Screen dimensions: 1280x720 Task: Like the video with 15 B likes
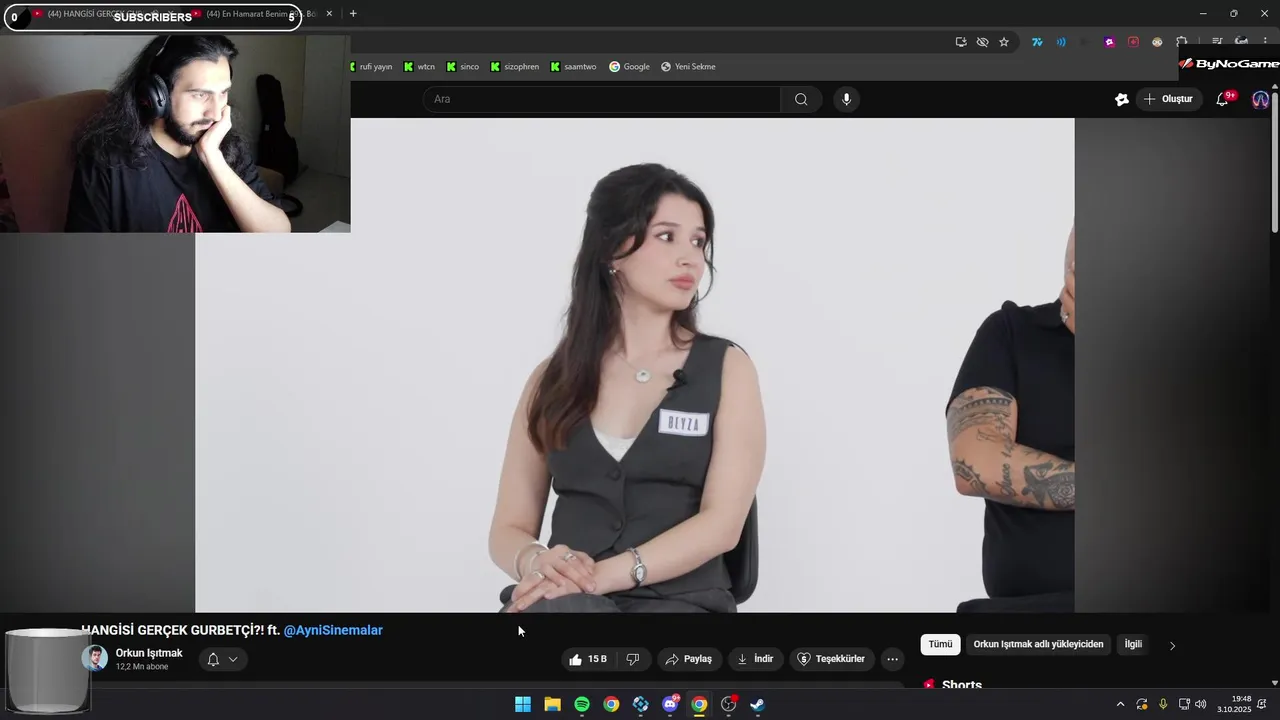[588, 659]
